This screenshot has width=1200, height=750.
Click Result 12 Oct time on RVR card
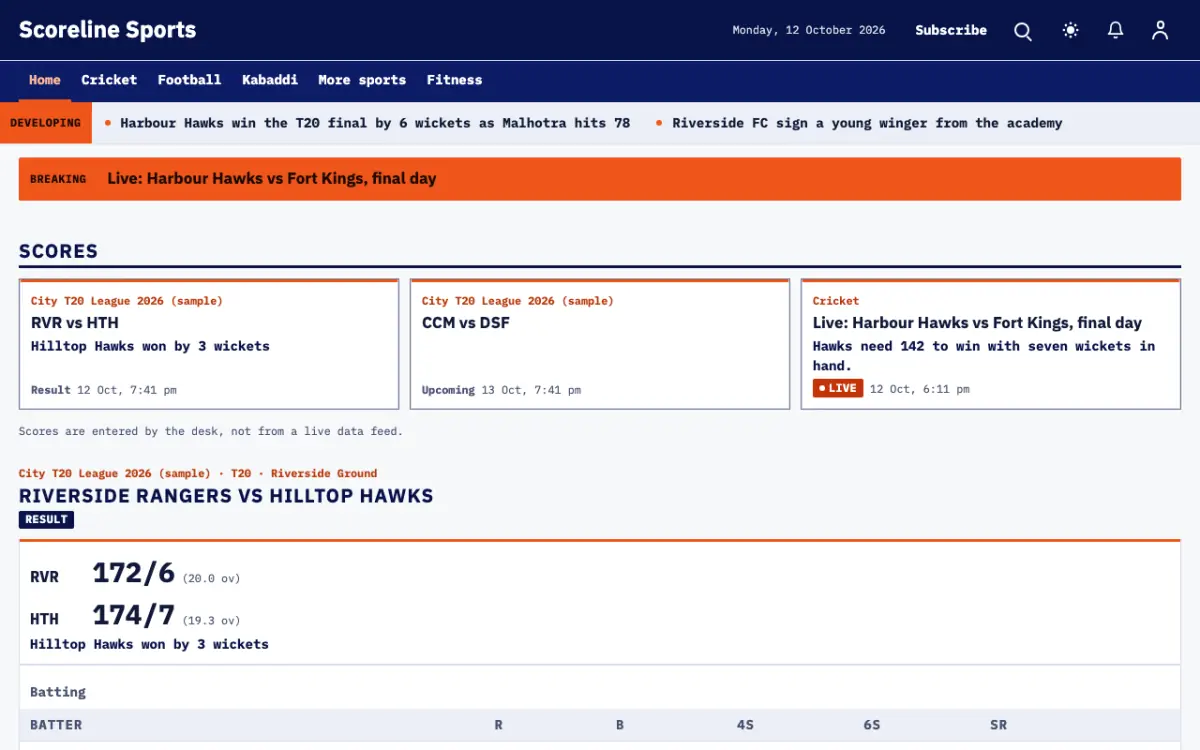point(104,390)
